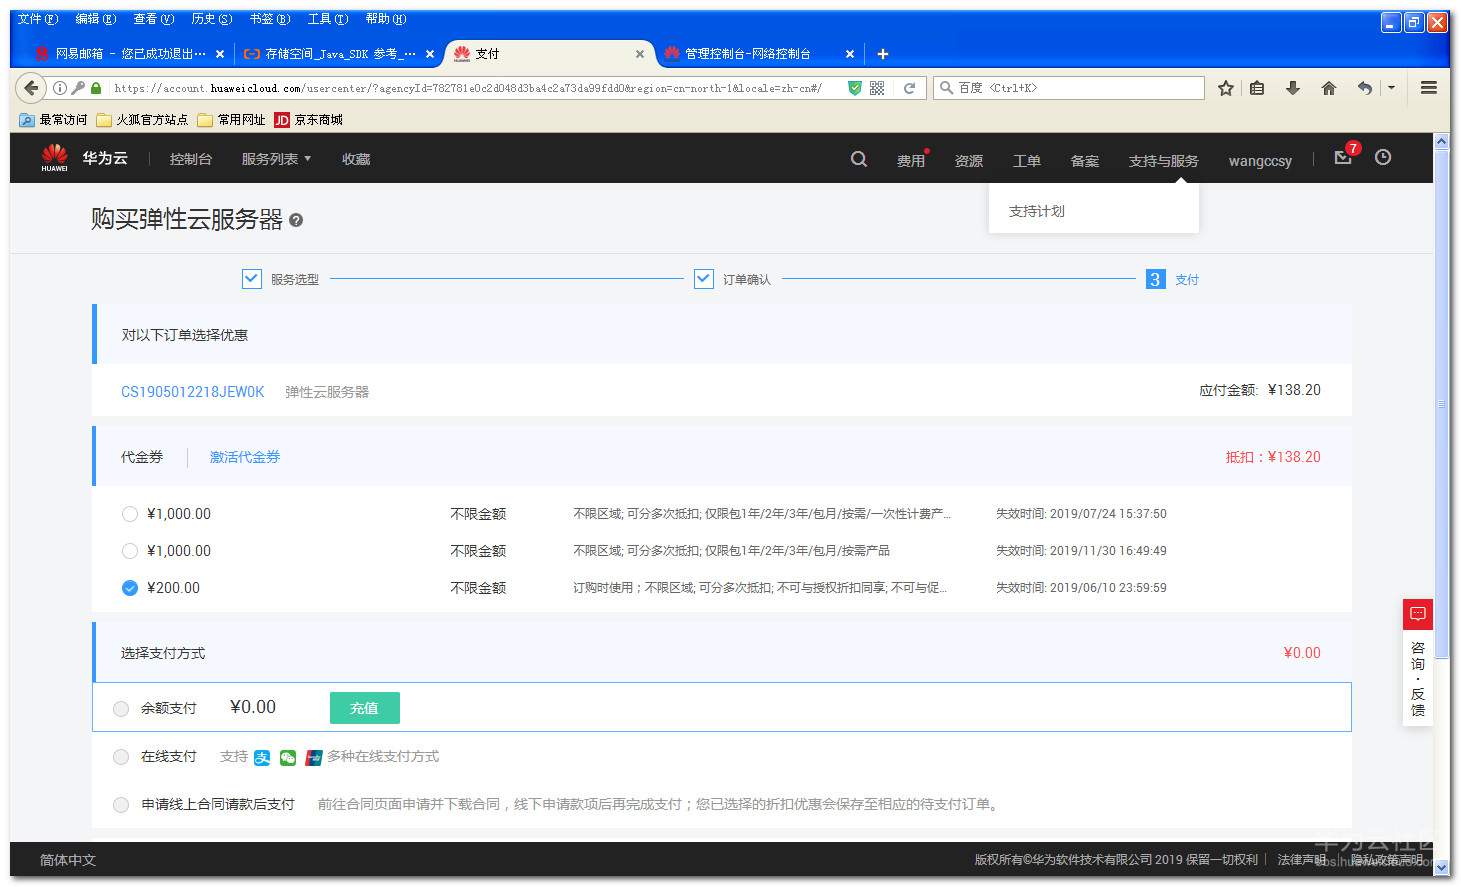The width and height of the screenshot is (1461, 887).
Task: Click the 服务选型 step checkbox
Action: click(x=252, y=279)
